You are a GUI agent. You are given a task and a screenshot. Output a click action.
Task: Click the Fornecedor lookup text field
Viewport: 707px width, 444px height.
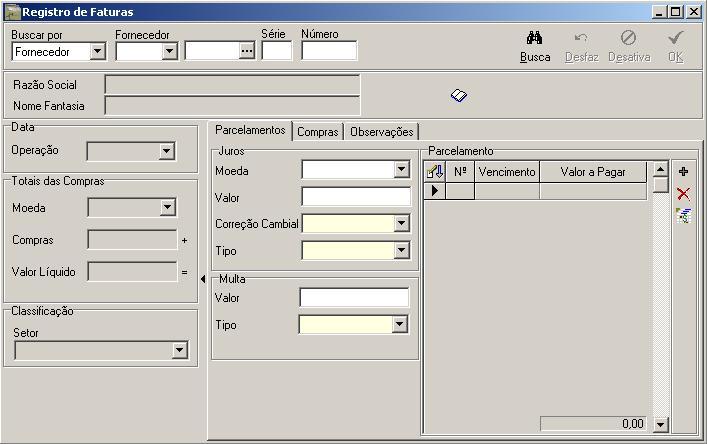pos(212,51)
